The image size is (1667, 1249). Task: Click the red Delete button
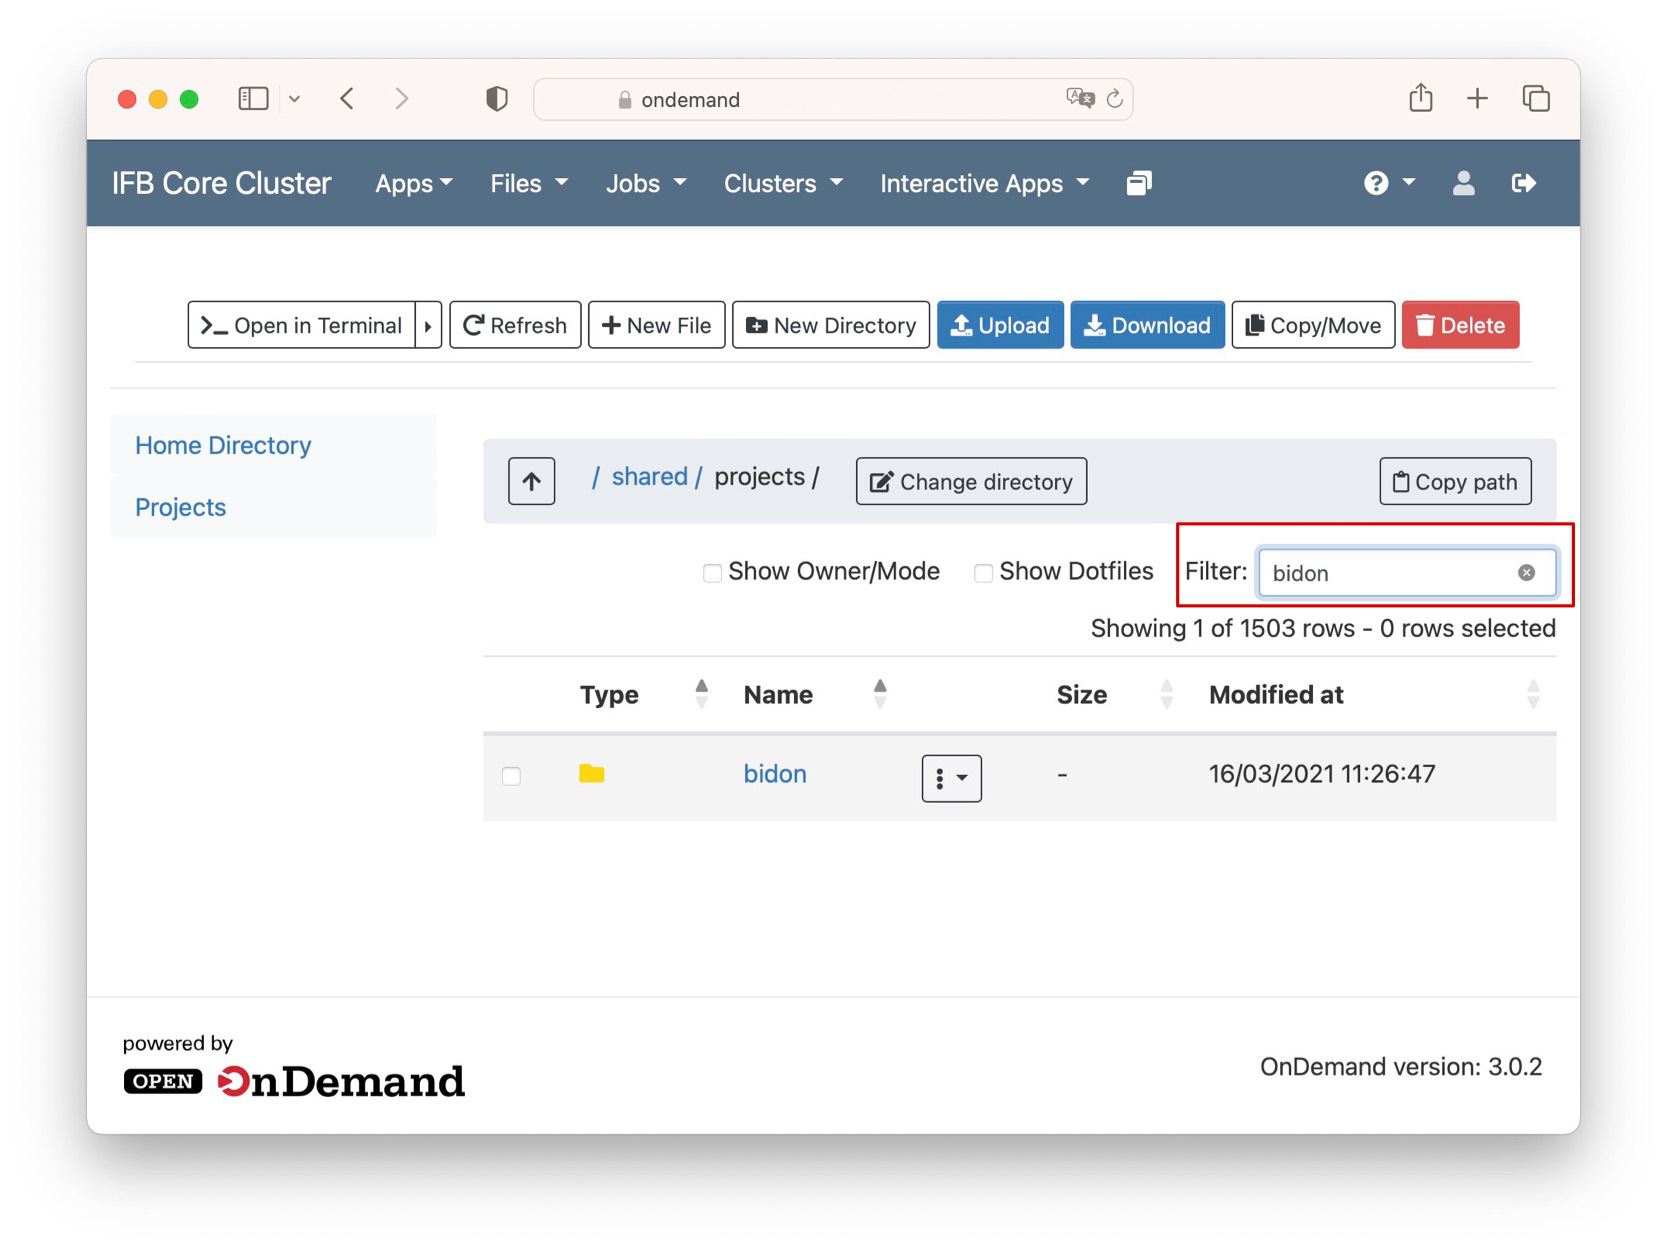click(x=1460, y=325)
